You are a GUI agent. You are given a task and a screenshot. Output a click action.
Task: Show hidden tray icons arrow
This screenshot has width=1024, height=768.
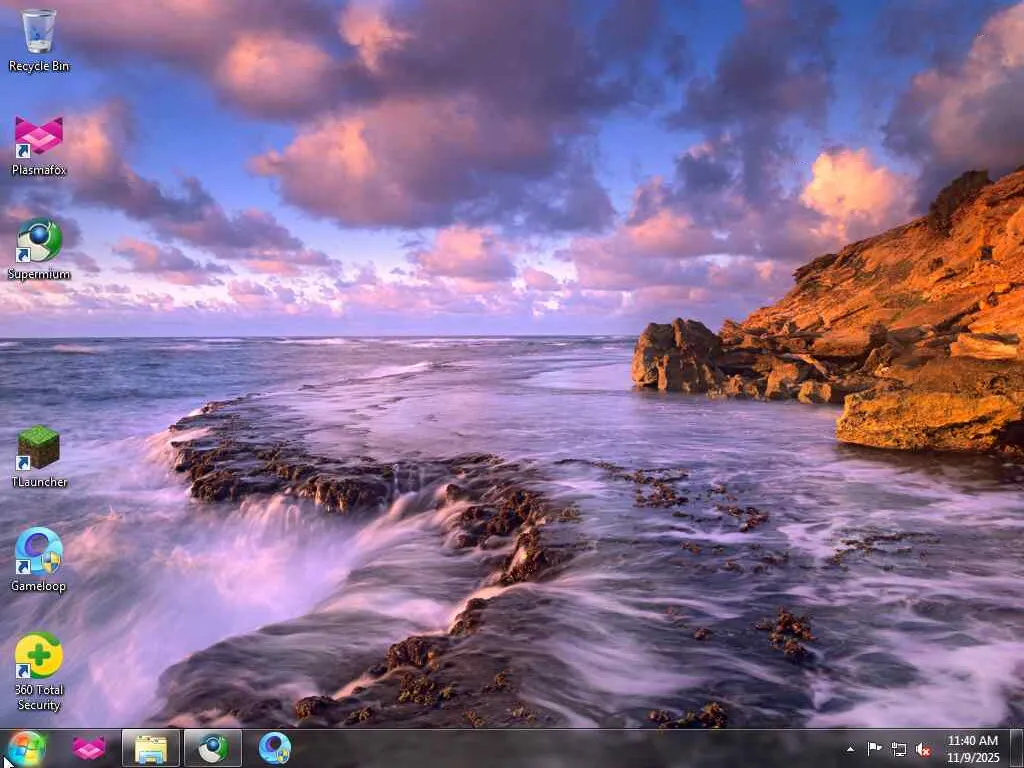tap(850, 749)
